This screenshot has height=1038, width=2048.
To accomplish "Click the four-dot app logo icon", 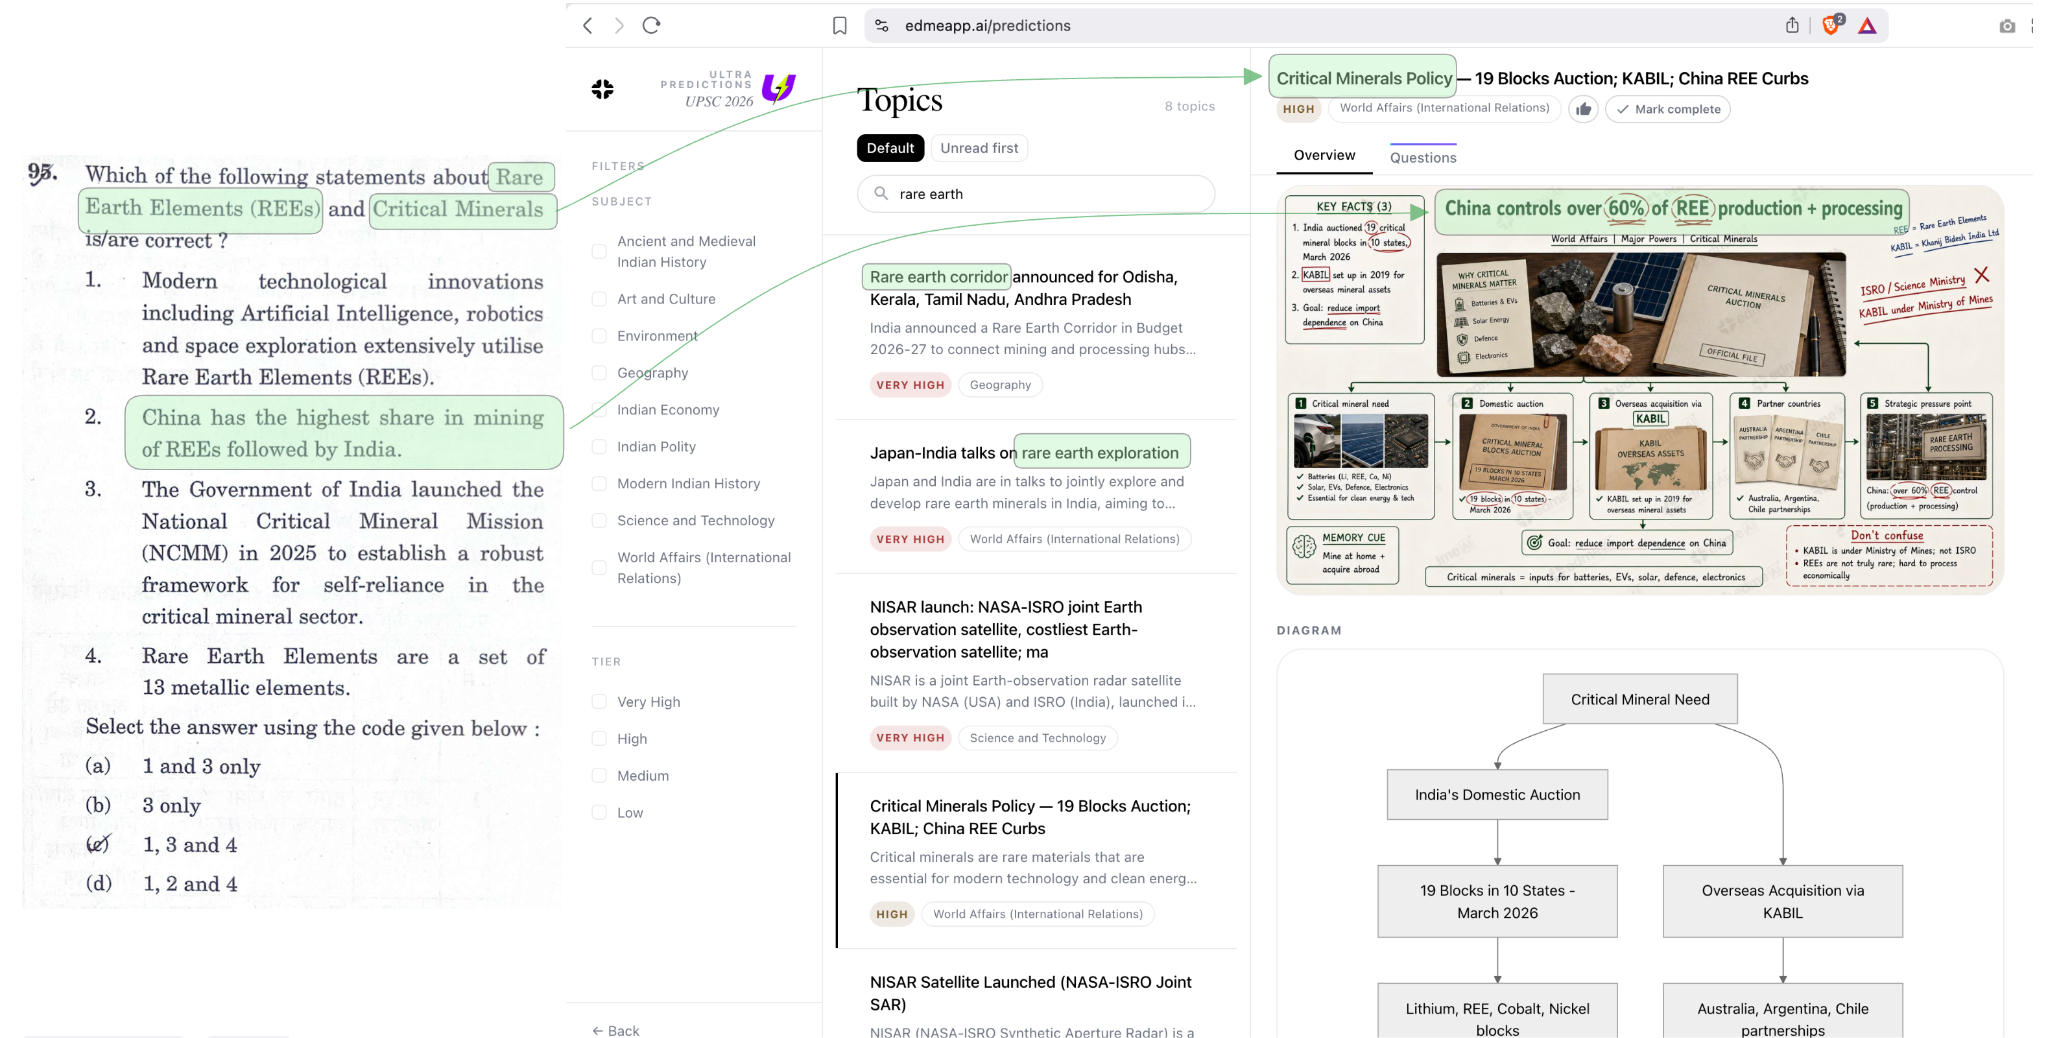I will point(603,90).
